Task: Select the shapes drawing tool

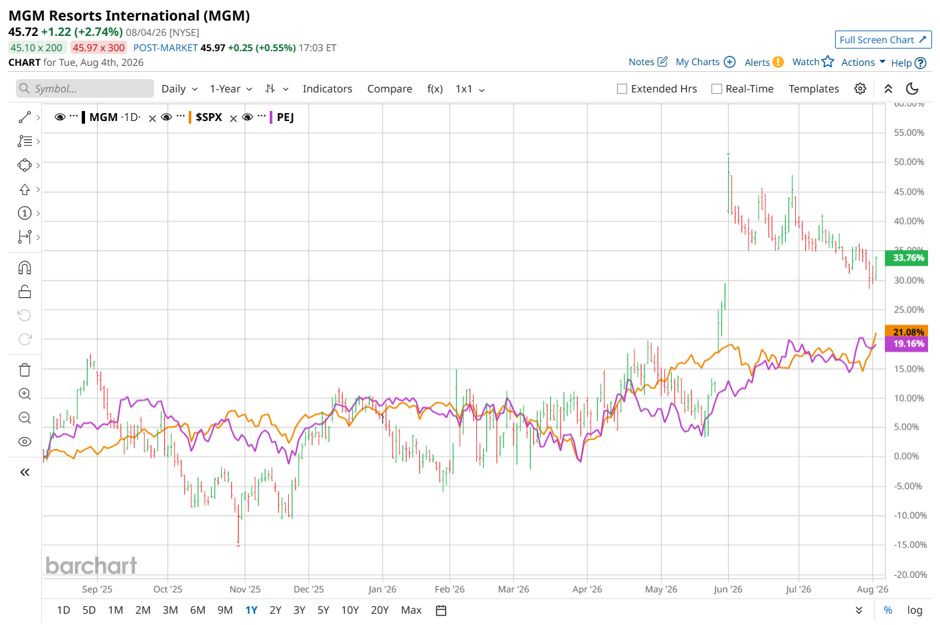Action: point(25,165)
